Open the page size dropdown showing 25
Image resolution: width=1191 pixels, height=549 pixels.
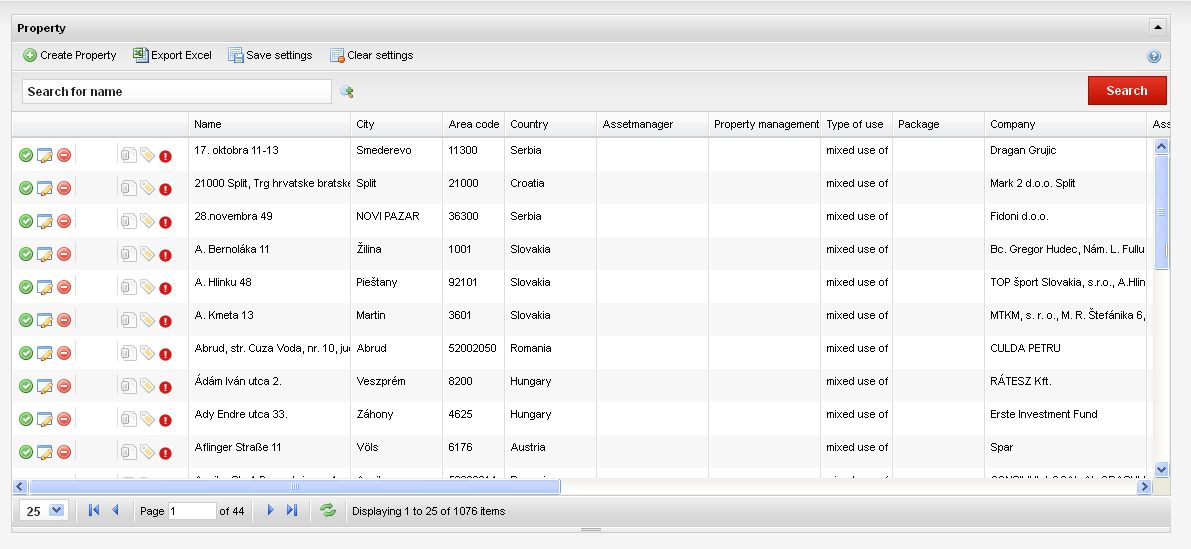(x=57, y=510)
